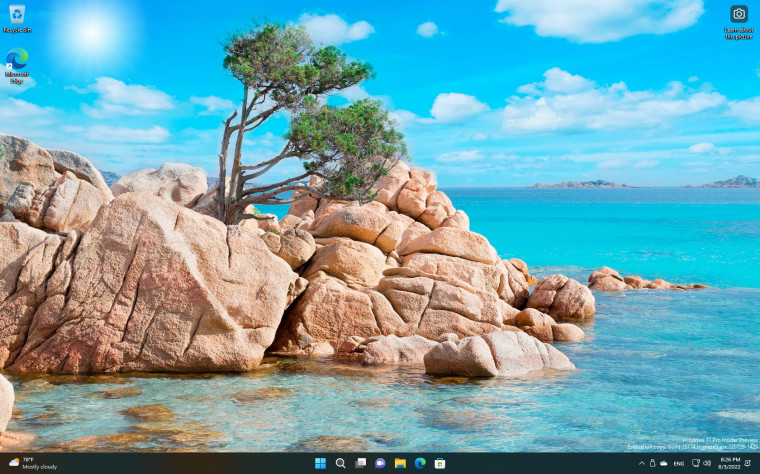Open Task View on the taskbar

[x=360, y=463]
